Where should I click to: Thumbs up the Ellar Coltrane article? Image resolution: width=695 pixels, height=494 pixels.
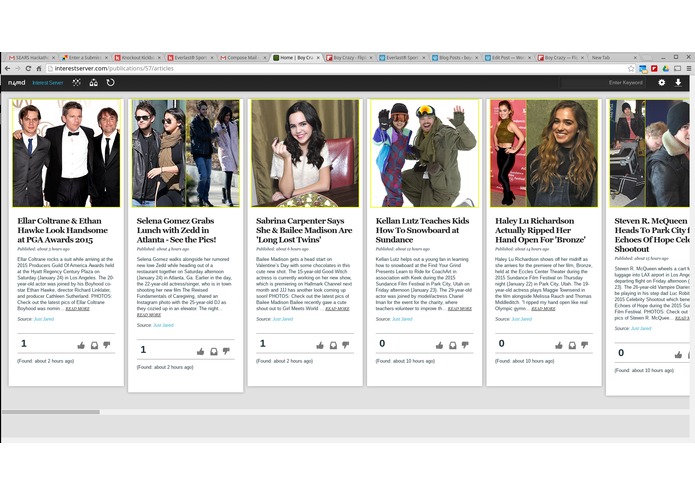pos(81,346)
